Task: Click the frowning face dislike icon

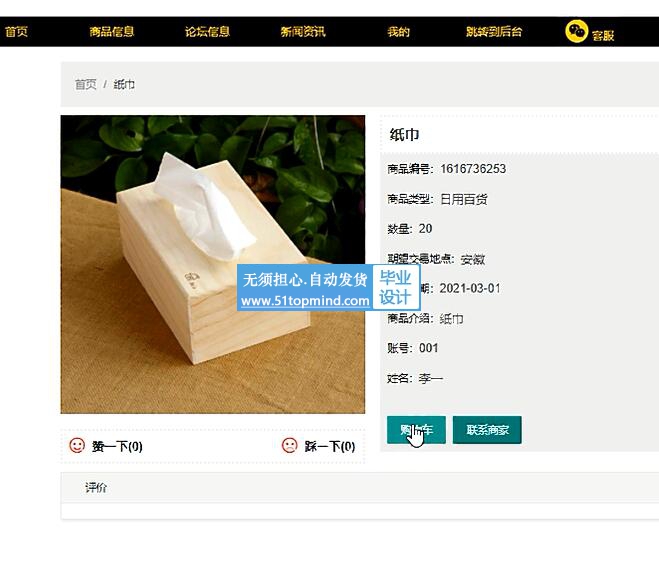Action: click(290, 445)
